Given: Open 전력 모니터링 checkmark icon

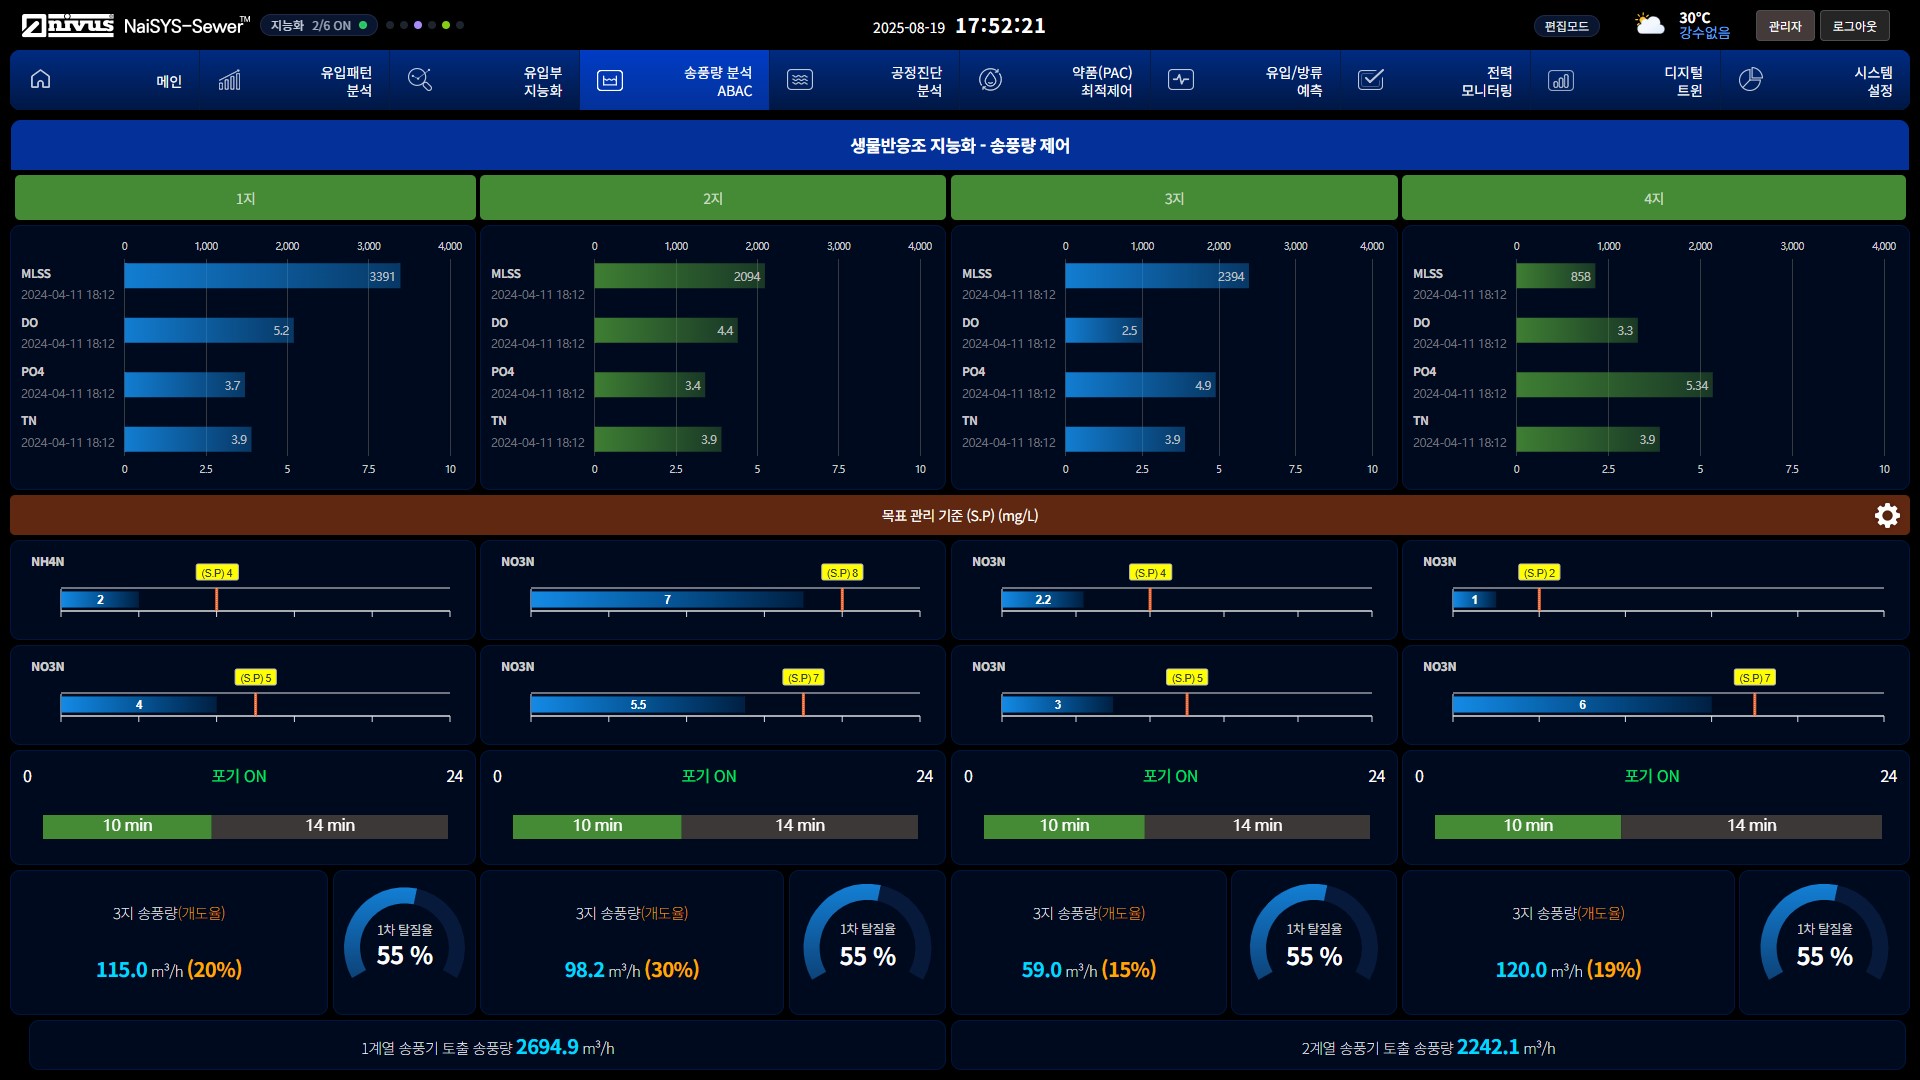Looking at the screenshot, I should click(x=1371, y=80).
